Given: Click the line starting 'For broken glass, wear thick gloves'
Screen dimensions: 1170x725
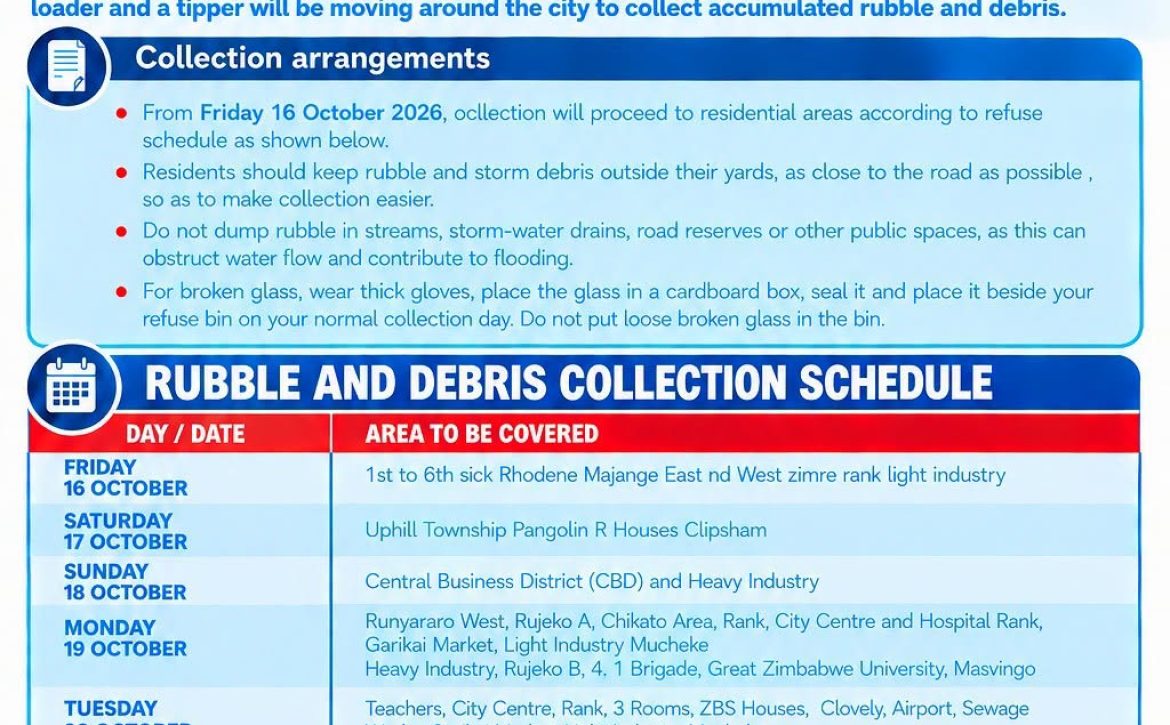Looking at the screenshot, I should (618, 292).
